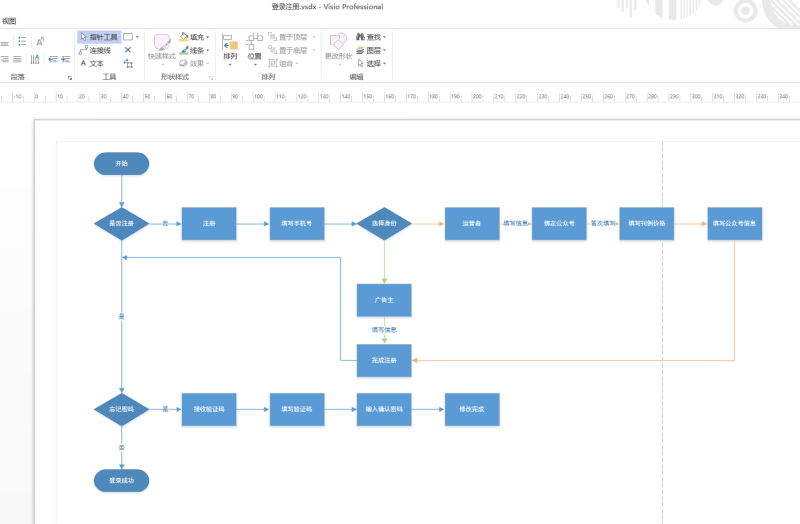Open the Line (线条) dropdown

click(x=194, y=50)
